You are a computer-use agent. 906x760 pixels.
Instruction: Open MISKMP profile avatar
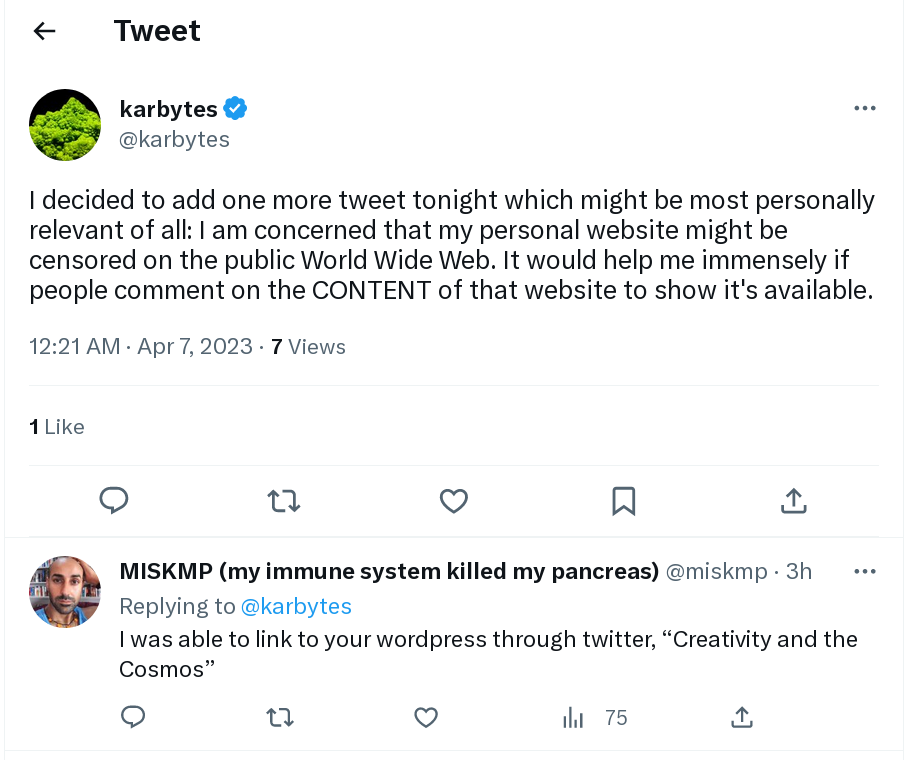coord(65,592)
